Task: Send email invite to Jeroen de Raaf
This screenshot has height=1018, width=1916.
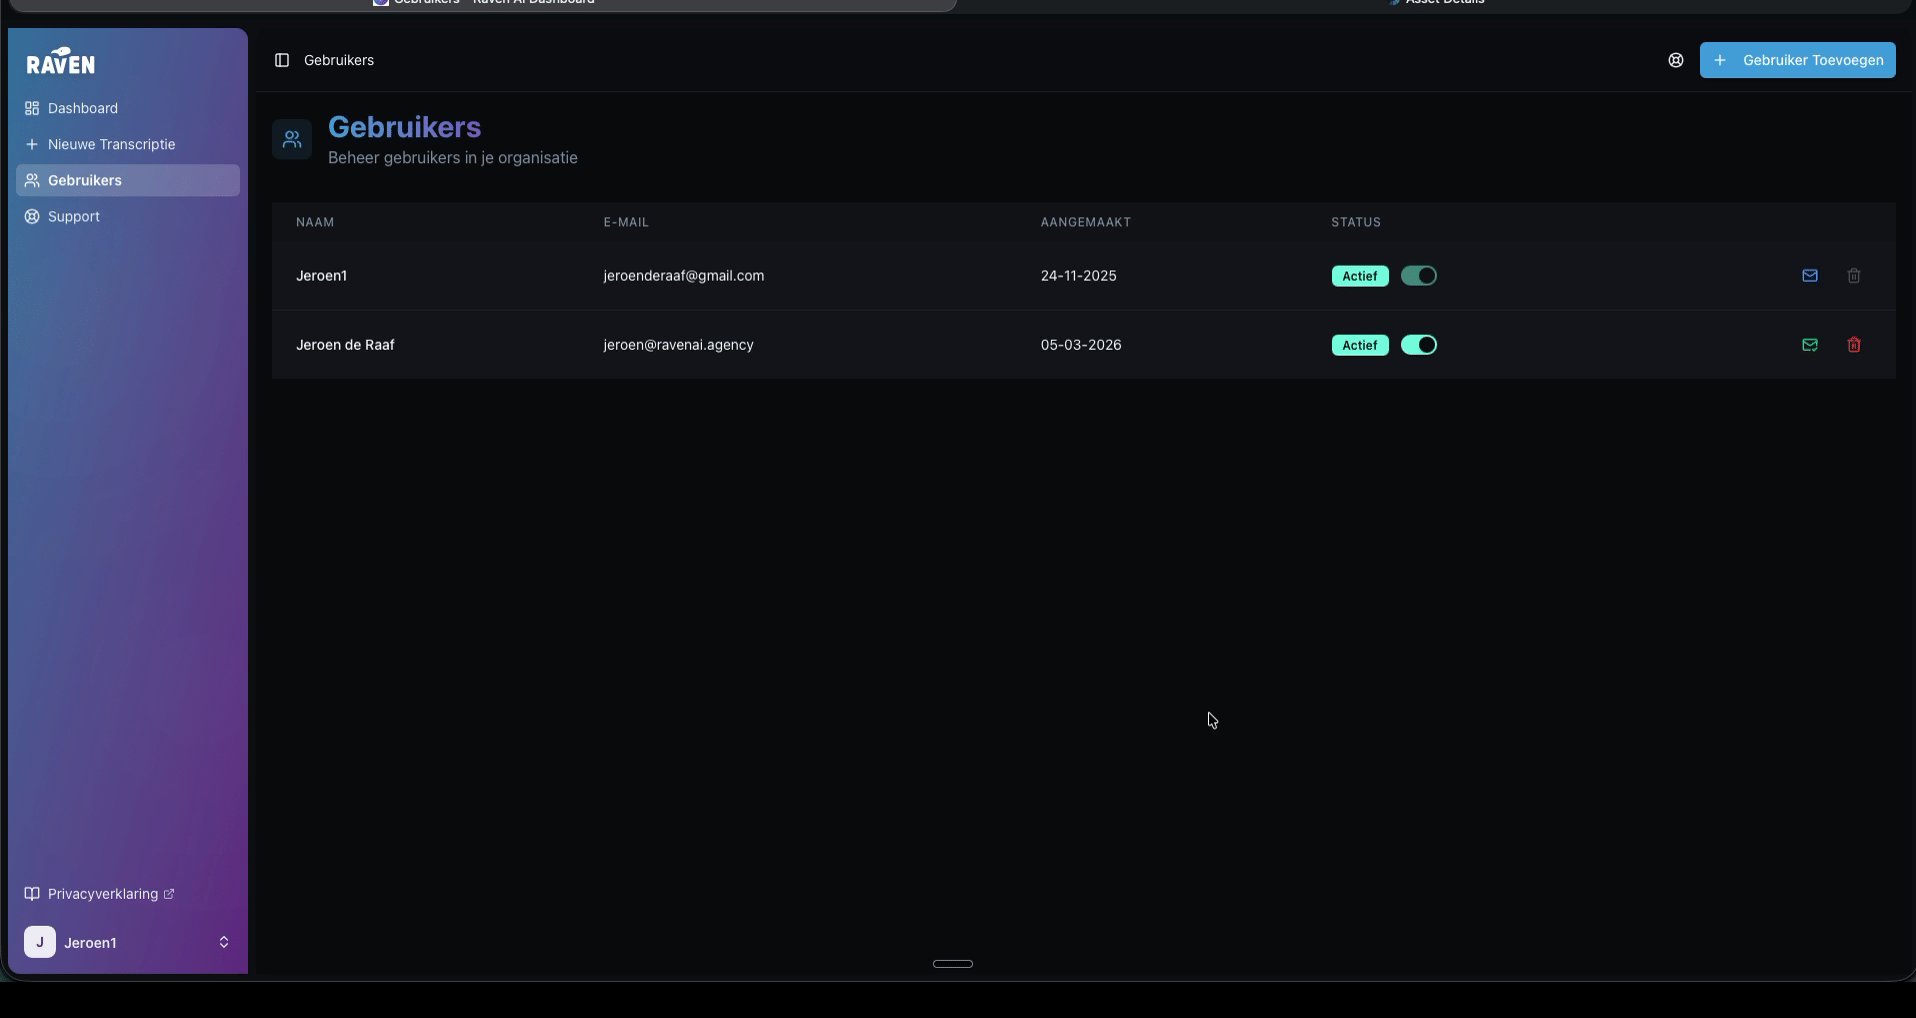Action: click(1809, 345)
